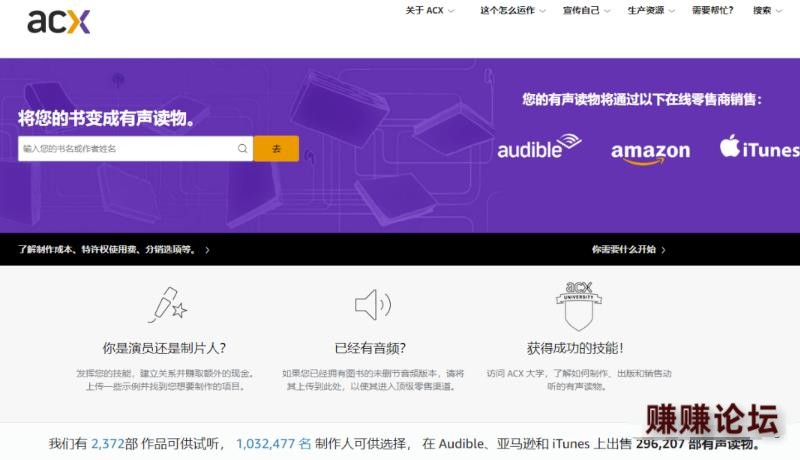This screenshot has width=800, height=460.
Task: Open 了解制作成本、特许权使用费 link
Action: pyautogui.click(x=107, y=249)
